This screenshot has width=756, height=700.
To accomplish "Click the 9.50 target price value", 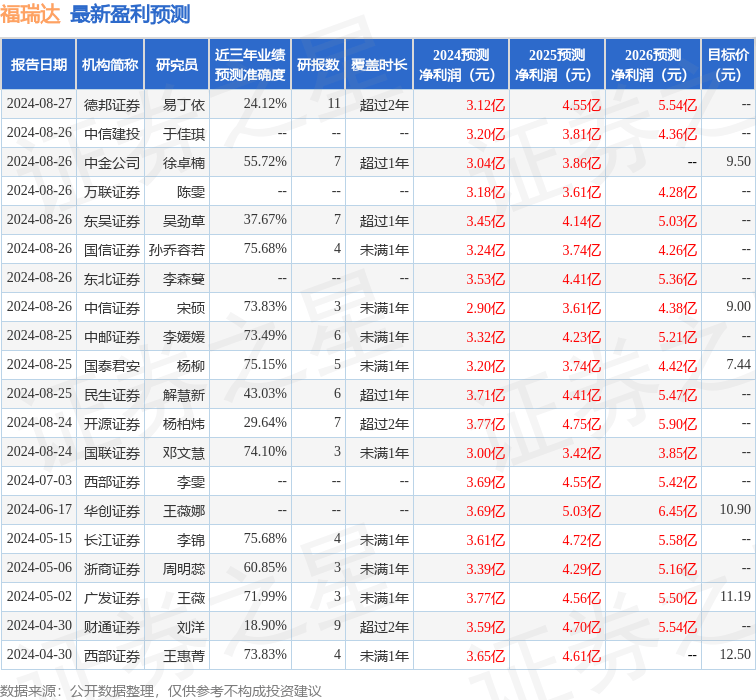I will (738, 162).
